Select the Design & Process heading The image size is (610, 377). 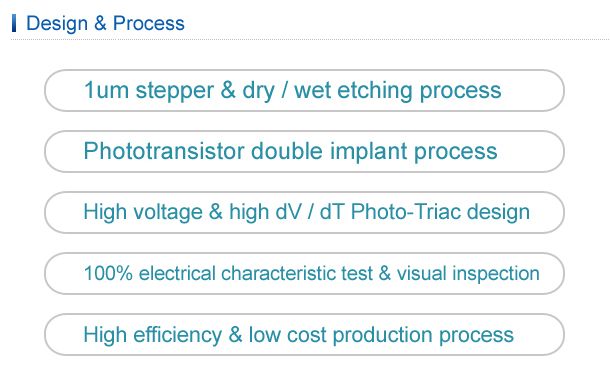pos(105,23)
